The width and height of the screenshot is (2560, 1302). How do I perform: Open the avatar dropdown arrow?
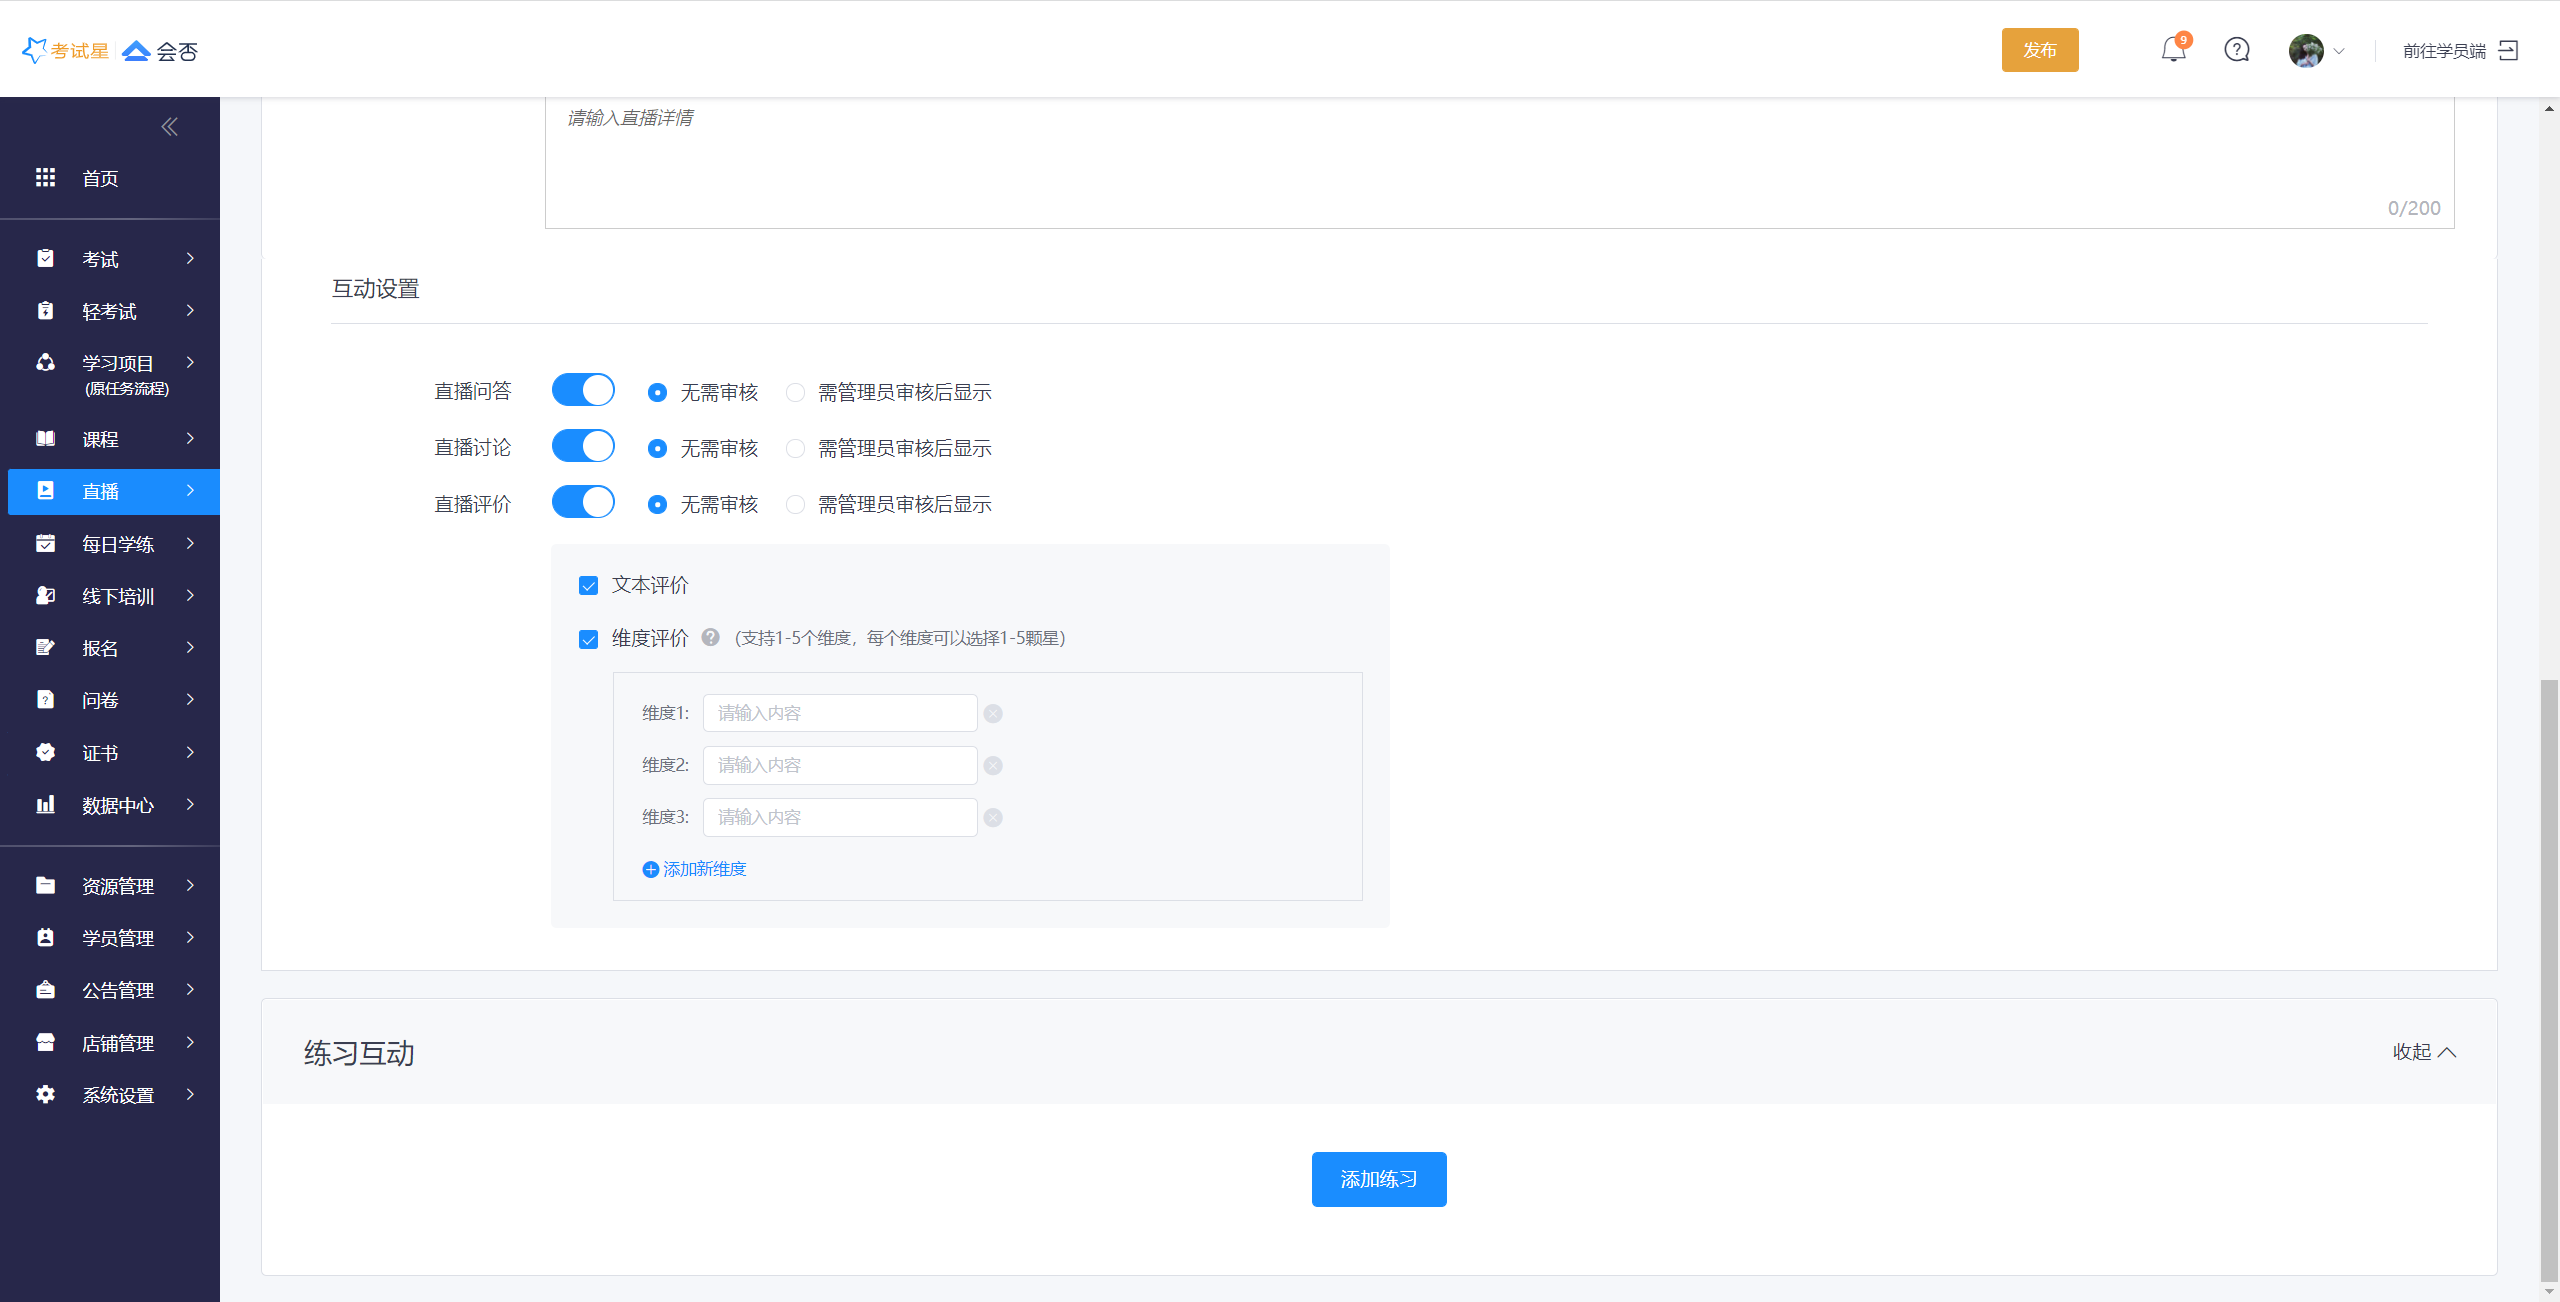click(x=2338, y=51)
